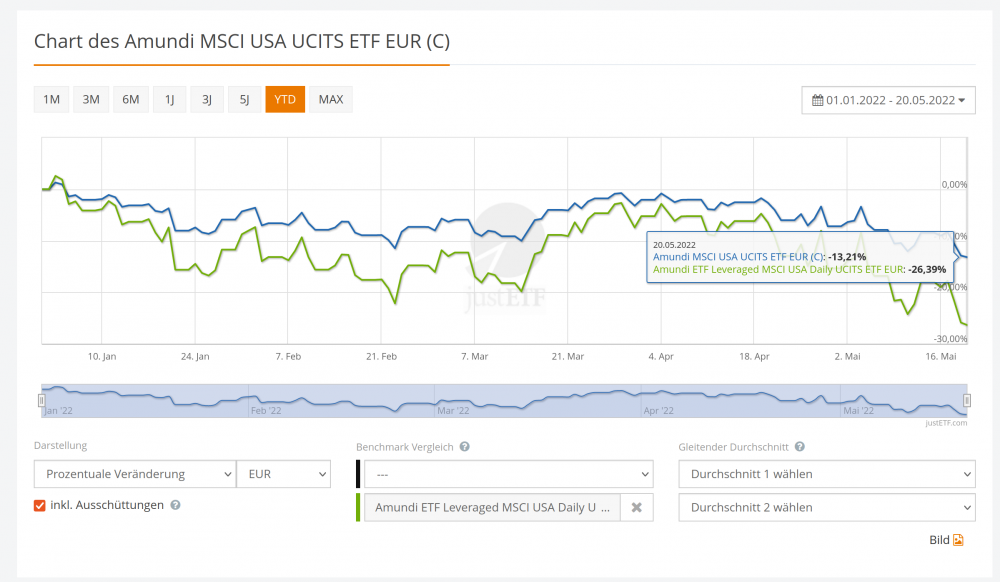Open the Prozentuale Veränderung dropdown

point(134,474)
